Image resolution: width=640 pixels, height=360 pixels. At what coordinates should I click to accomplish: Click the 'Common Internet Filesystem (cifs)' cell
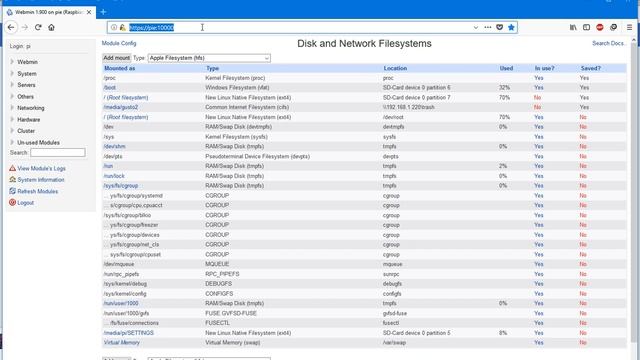coord(247,107)
